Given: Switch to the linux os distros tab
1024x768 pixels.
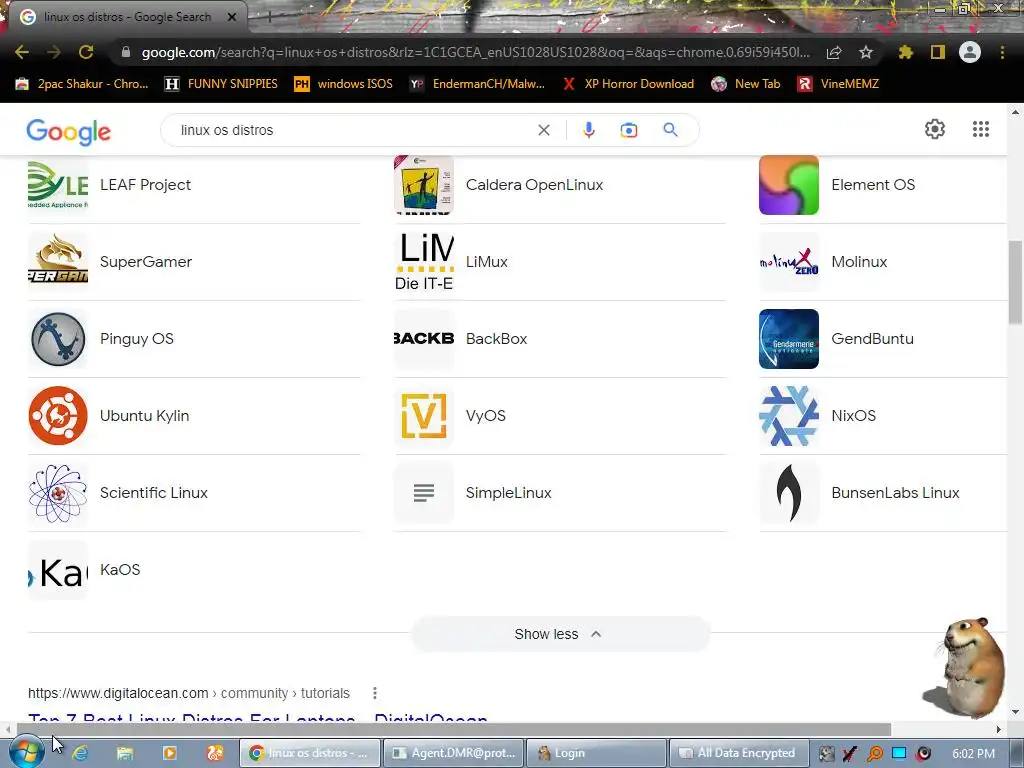Looking at the screenshot, I should click(x=127, y=17).
